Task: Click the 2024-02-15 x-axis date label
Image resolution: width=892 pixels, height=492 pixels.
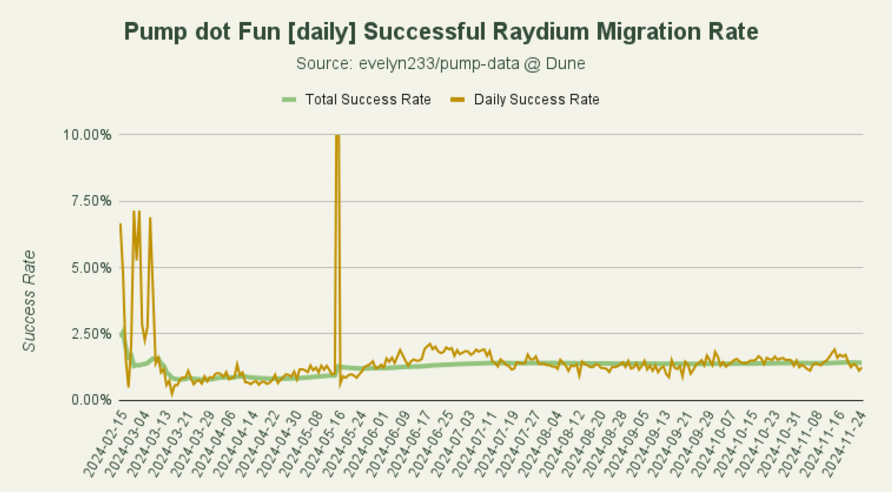Action: point(105,443)
